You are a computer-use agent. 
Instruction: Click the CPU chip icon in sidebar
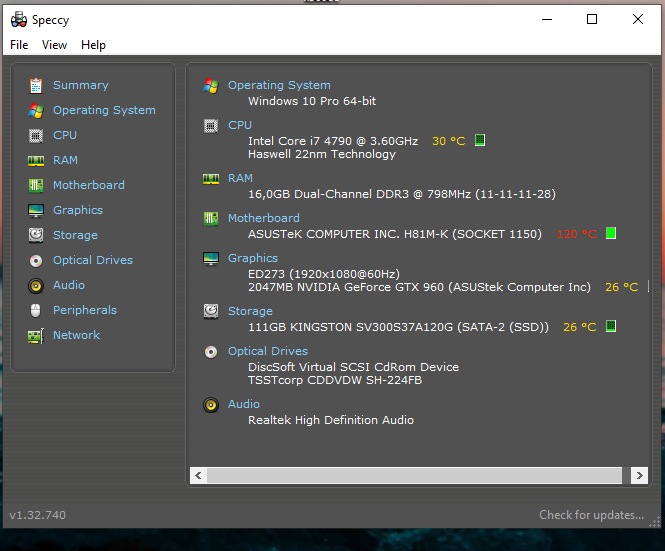pos(36,136)
